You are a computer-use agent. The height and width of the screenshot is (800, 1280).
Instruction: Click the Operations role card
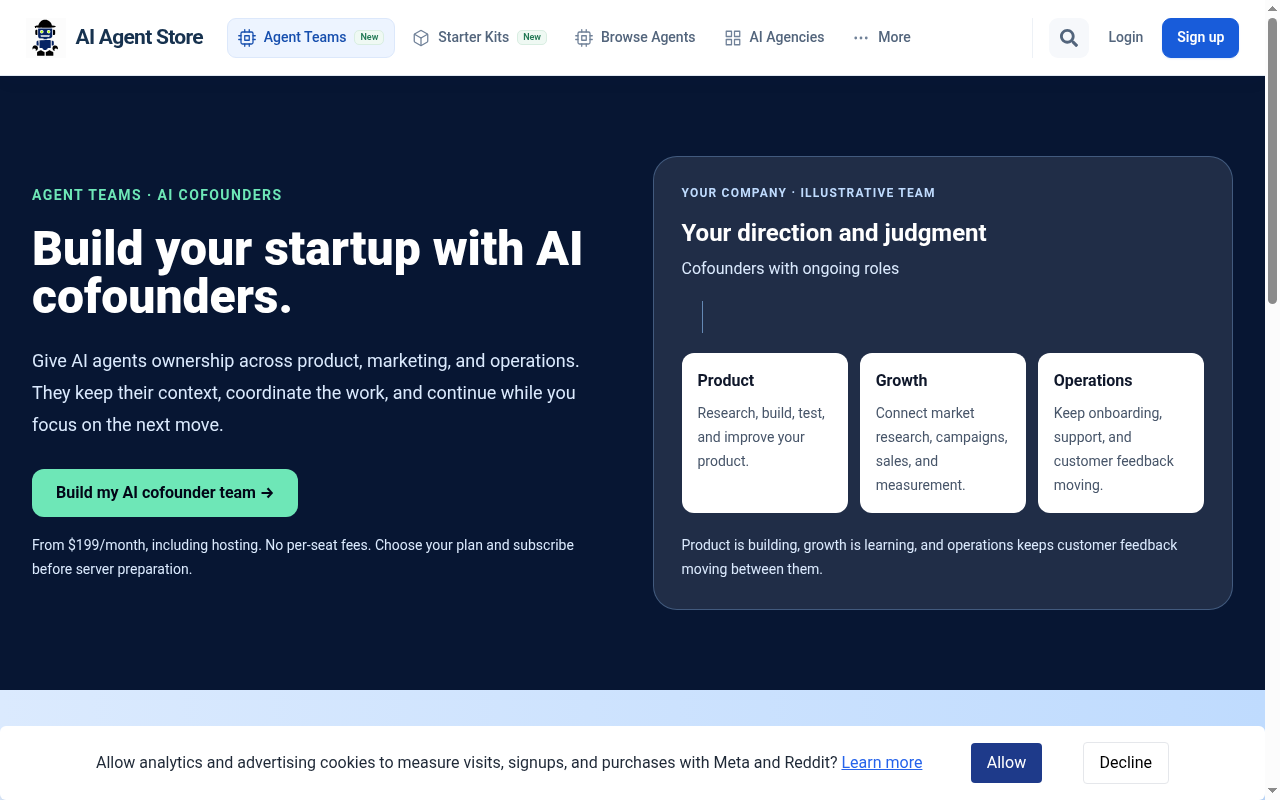click(1121, 433)
